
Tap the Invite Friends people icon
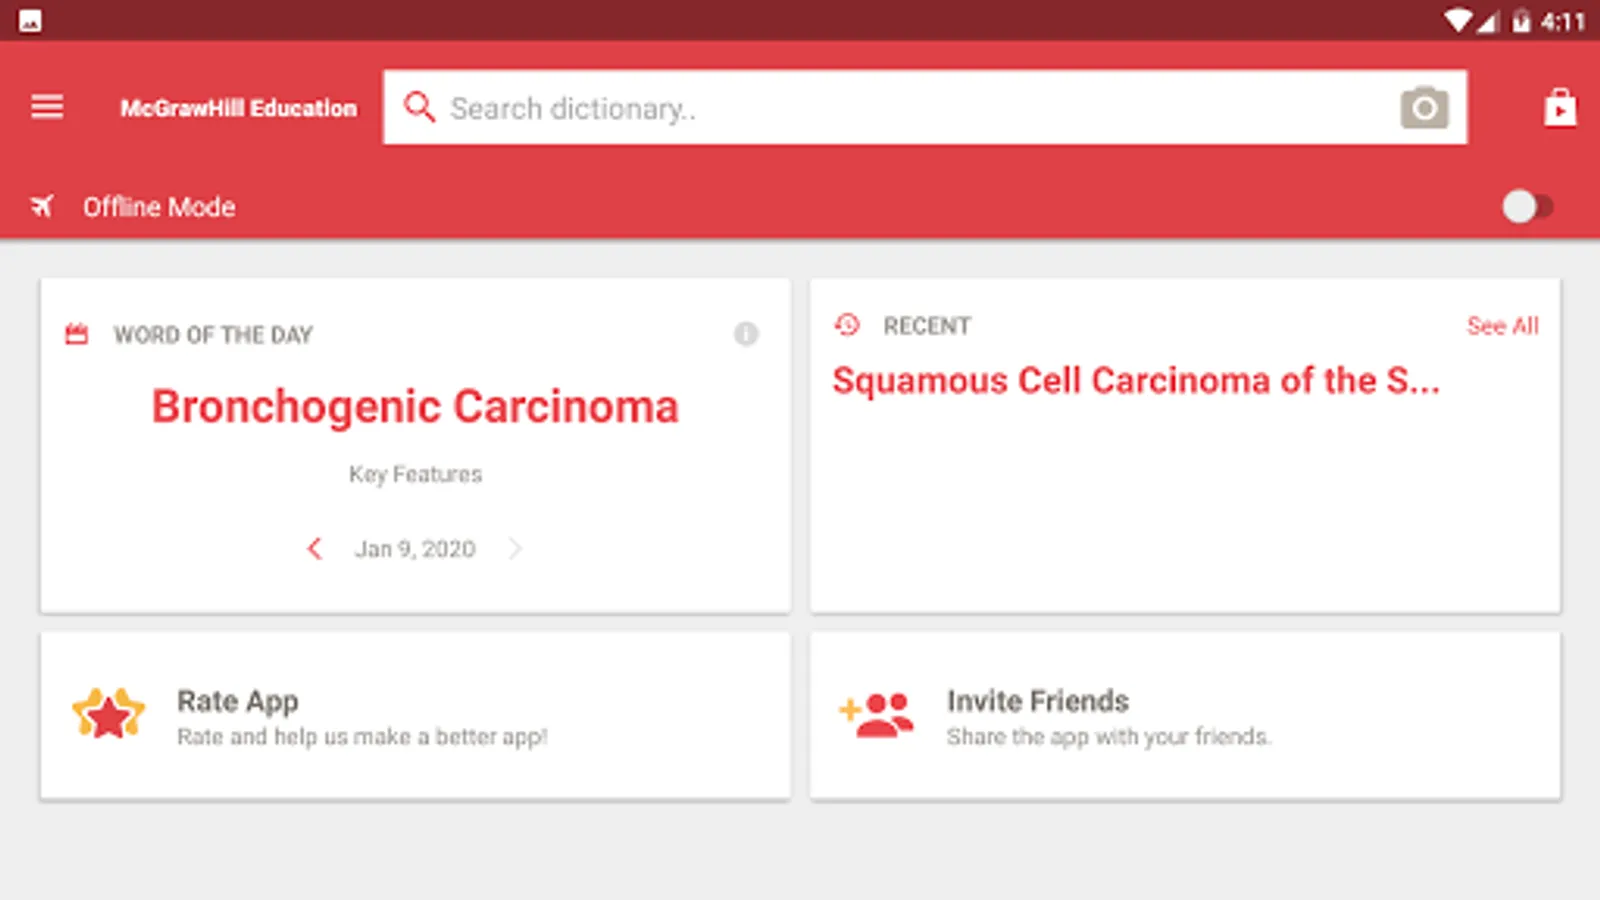coord(877,714)
